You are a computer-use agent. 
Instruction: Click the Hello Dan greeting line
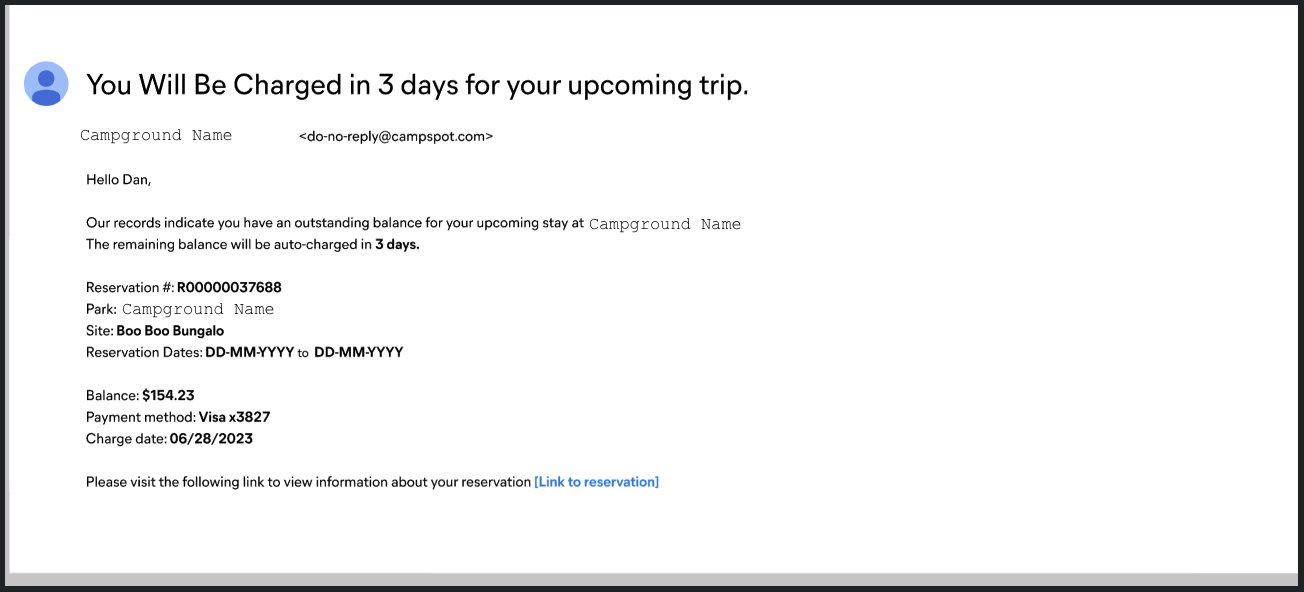(x=118, y=180)
